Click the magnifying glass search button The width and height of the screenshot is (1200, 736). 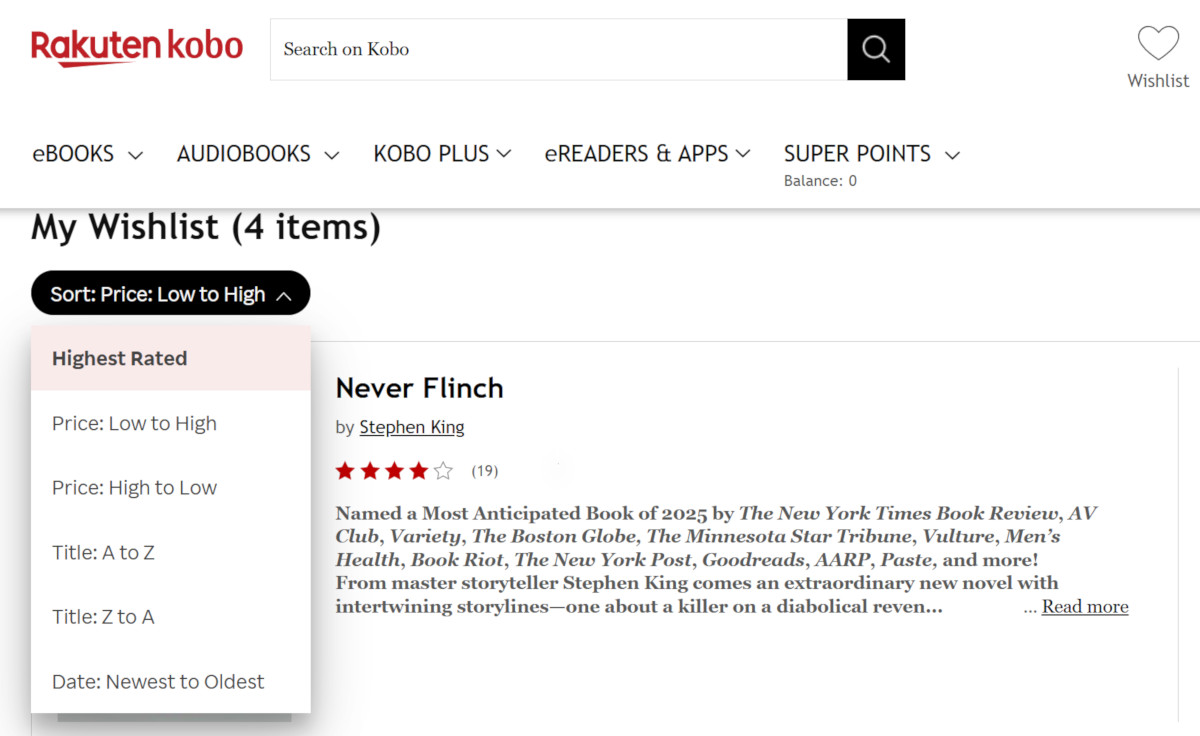tap(876, 49)
